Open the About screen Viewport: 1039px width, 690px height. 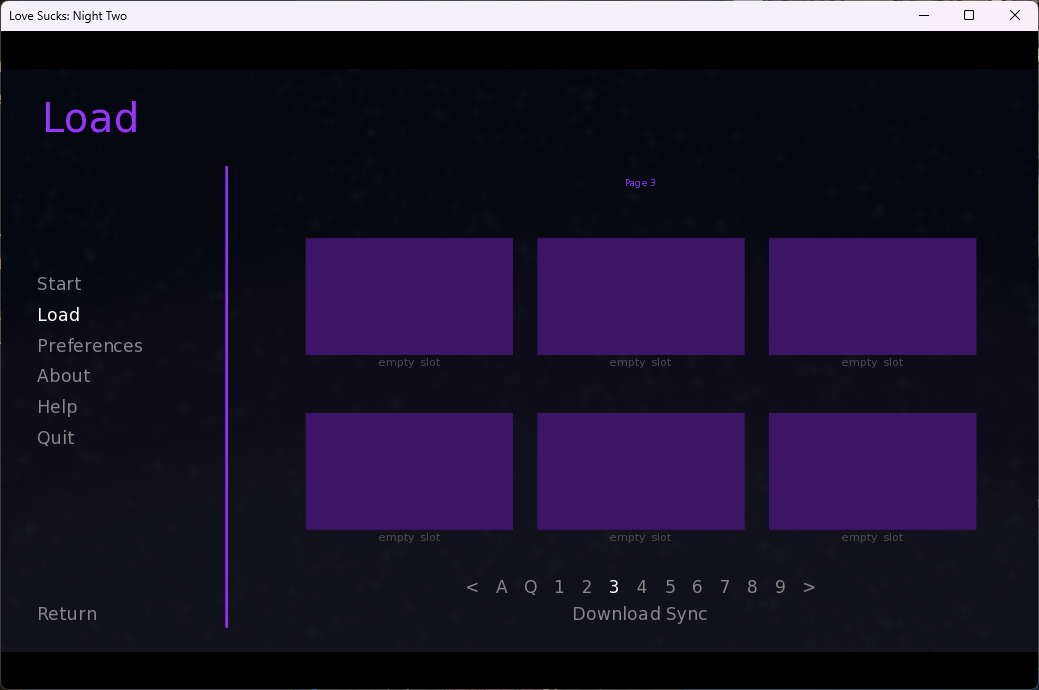click(x=64, y=376)
